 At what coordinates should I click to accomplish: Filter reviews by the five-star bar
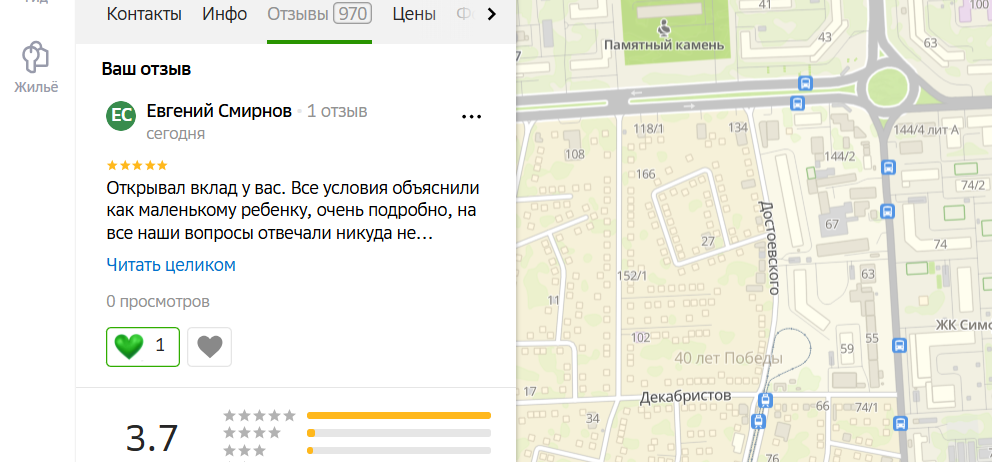click(x=399, y=416)
